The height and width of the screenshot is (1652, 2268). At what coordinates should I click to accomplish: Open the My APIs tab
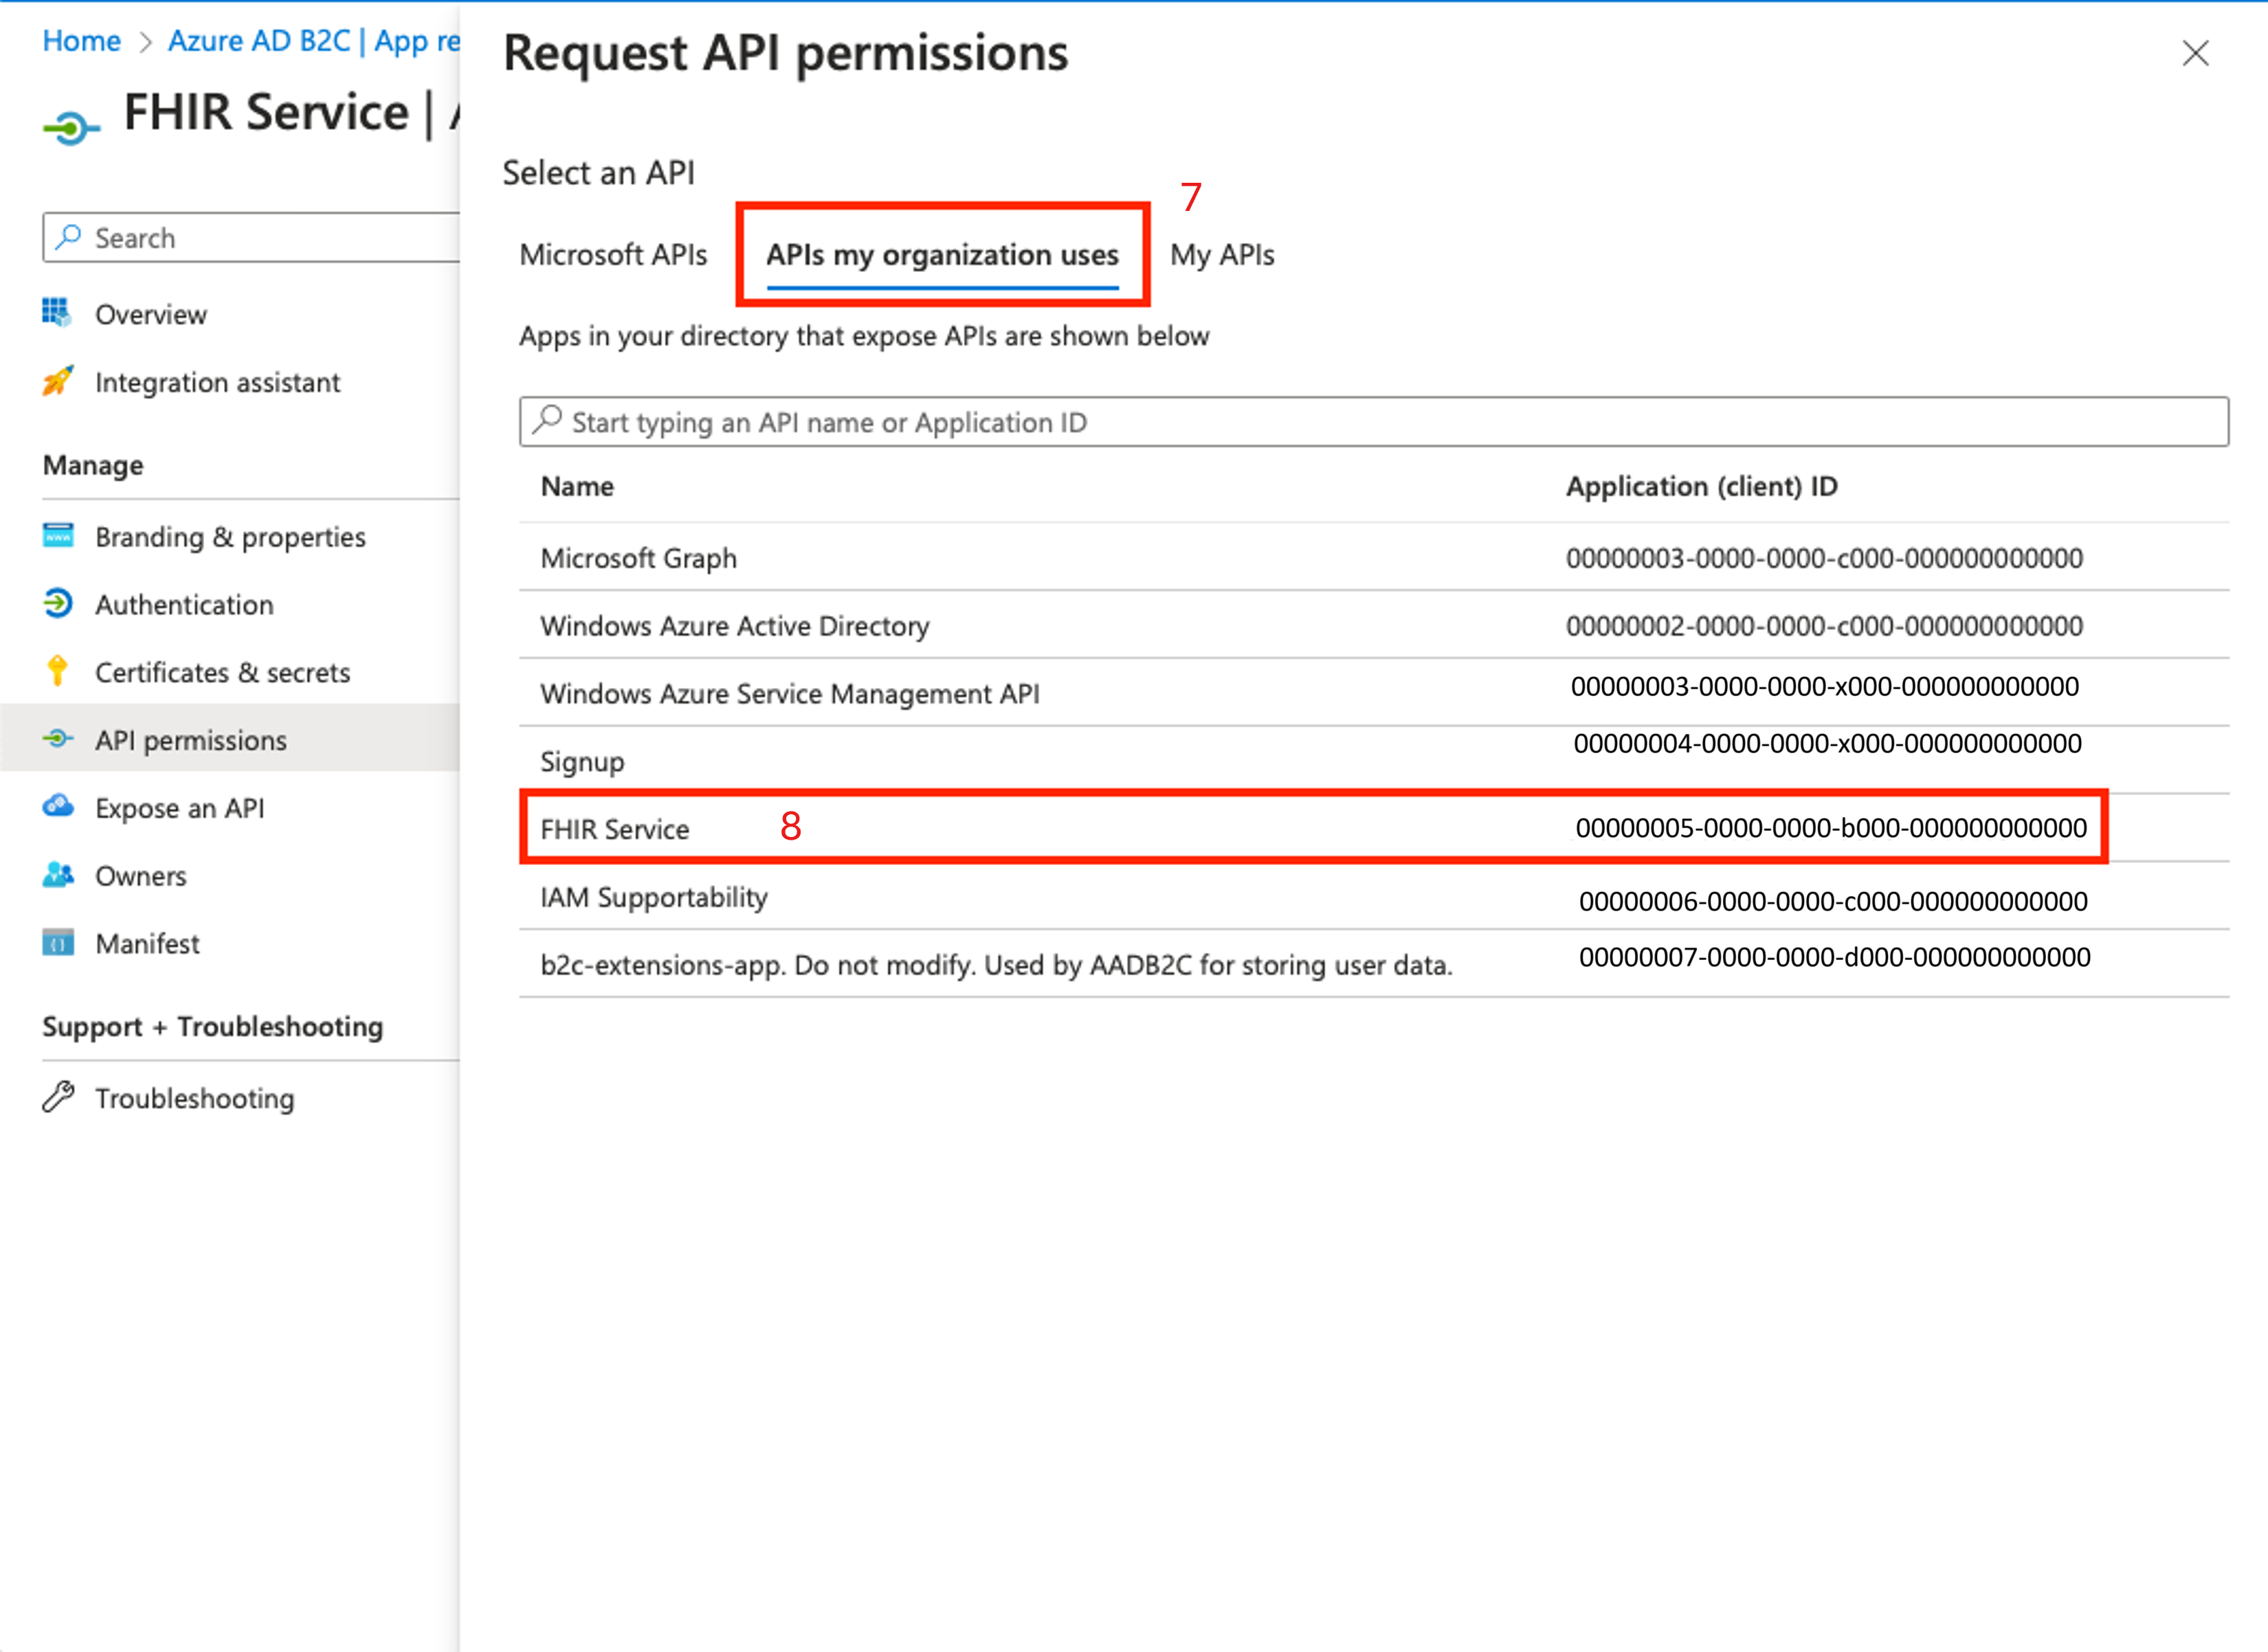pyautogui.click(x=1221, y=255)
